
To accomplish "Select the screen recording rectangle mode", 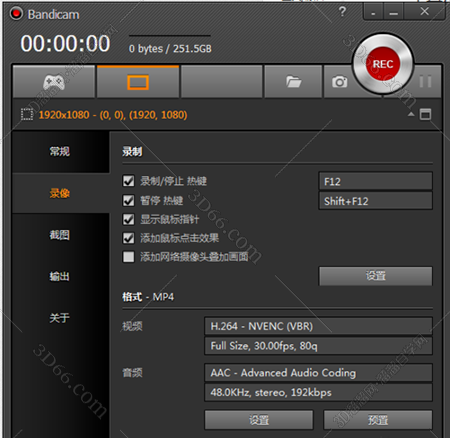I will [138, 82].
